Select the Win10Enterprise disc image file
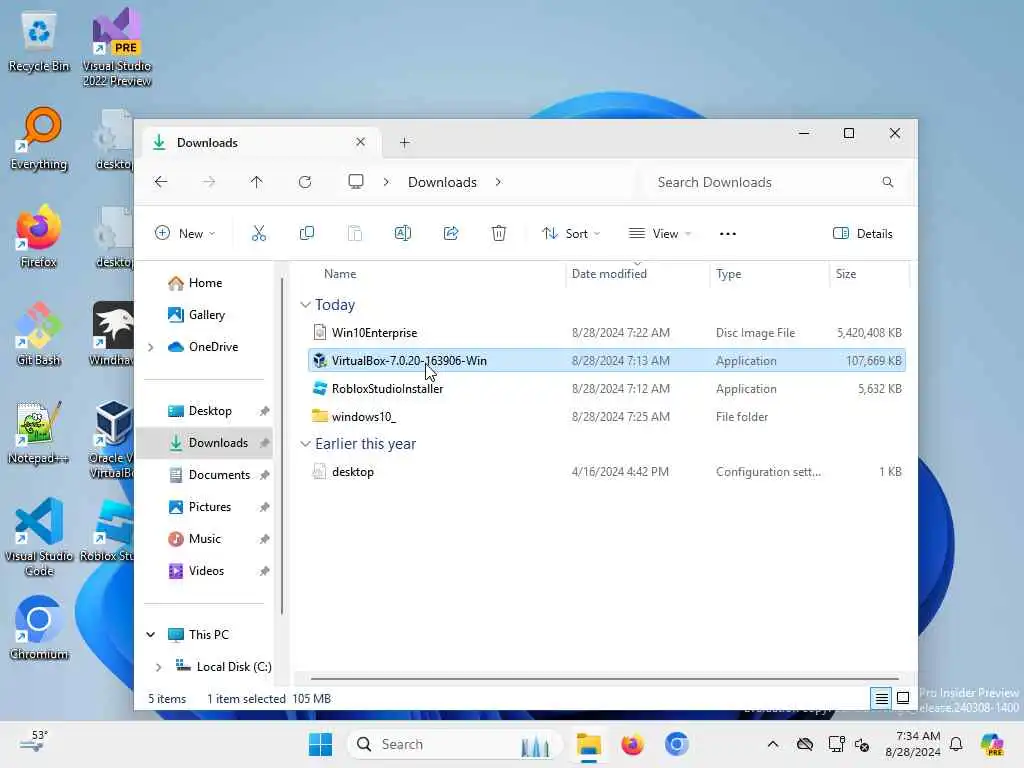The height and width of the screenshot is (768, 1024). point(607,332)
